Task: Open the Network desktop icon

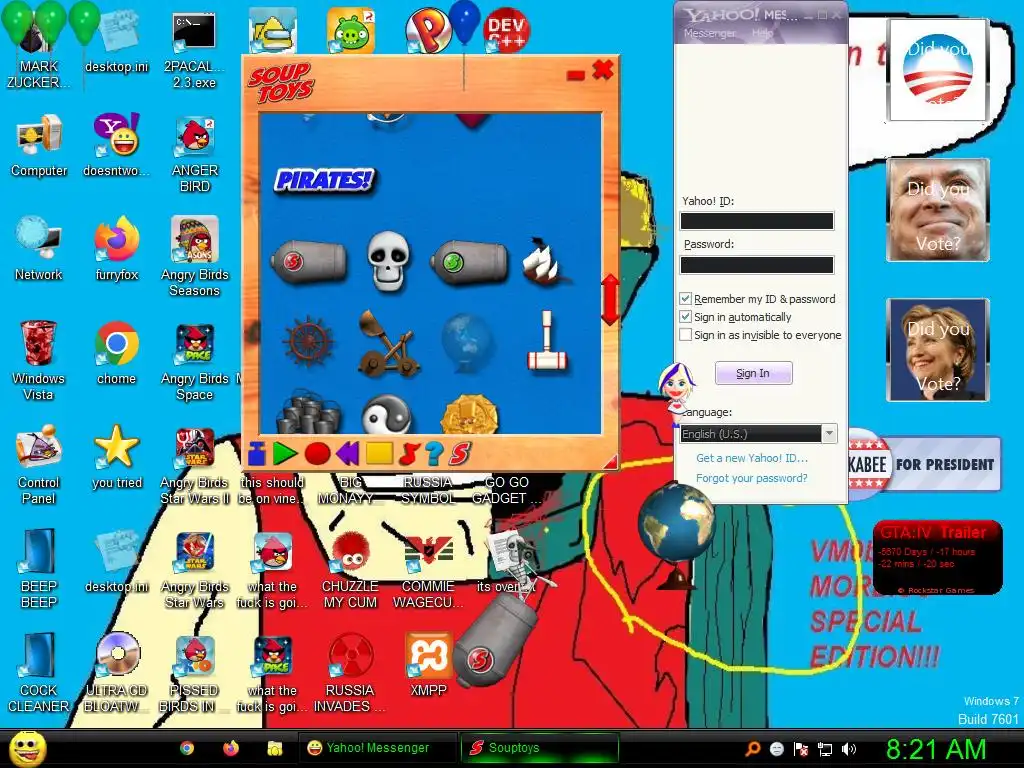Action: [39, 249]
